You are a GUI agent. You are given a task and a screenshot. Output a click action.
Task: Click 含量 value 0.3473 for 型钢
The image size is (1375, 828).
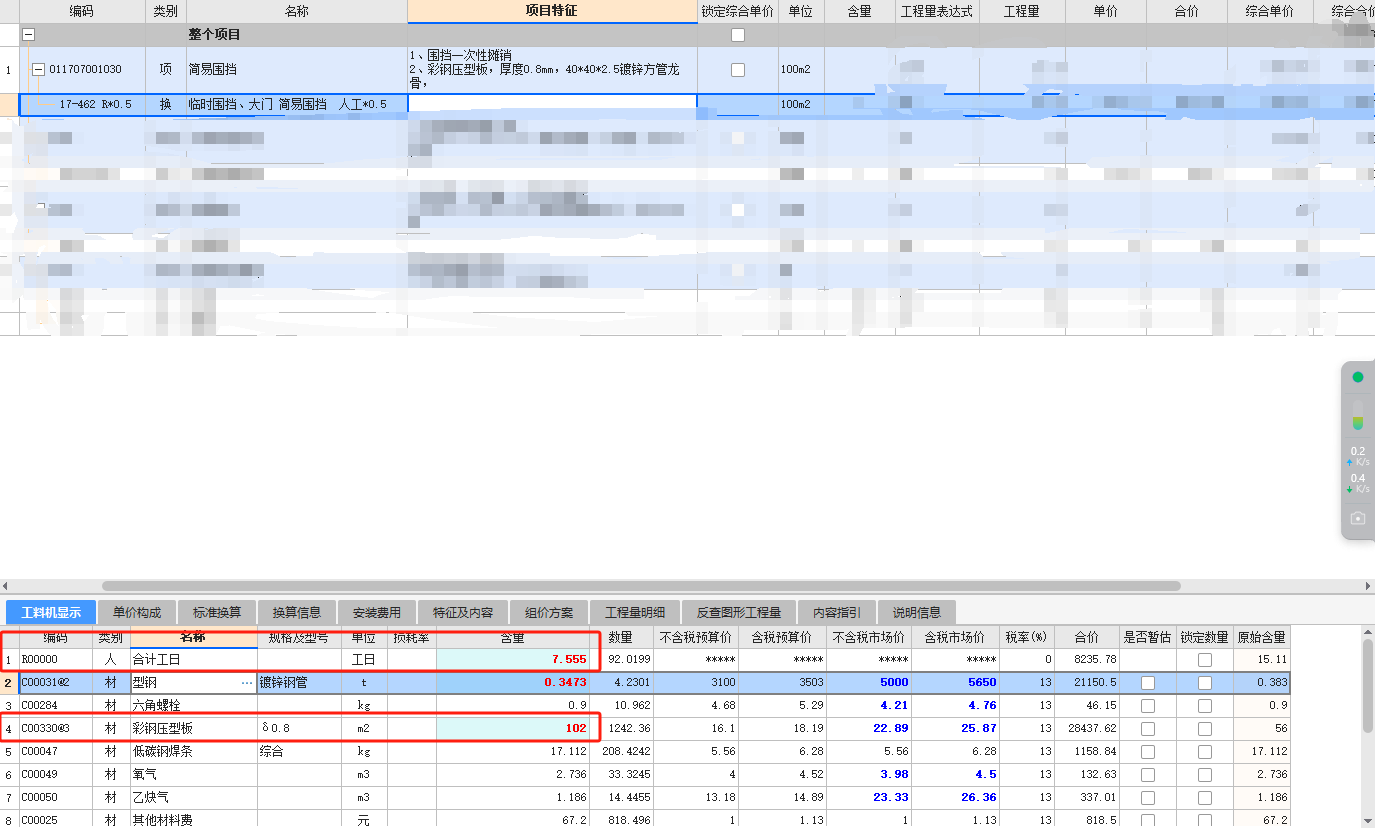[x=512, y=683]
